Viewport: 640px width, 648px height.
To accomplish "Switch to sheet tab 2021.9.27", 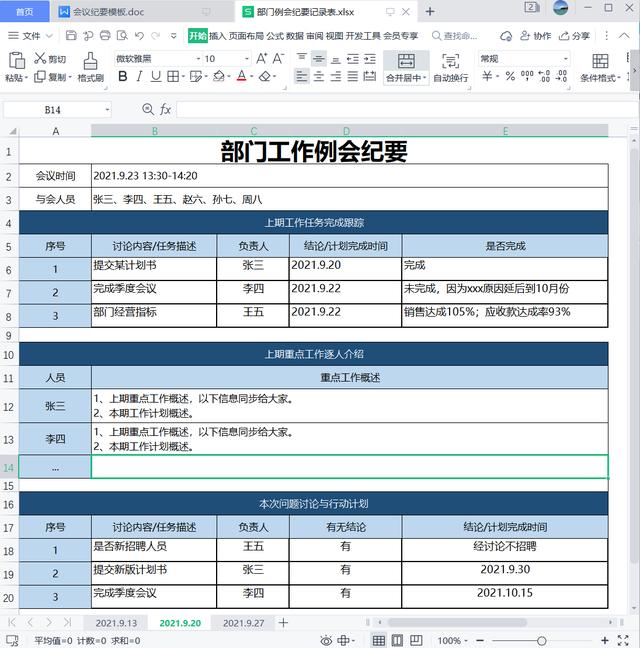I will 243,623.
